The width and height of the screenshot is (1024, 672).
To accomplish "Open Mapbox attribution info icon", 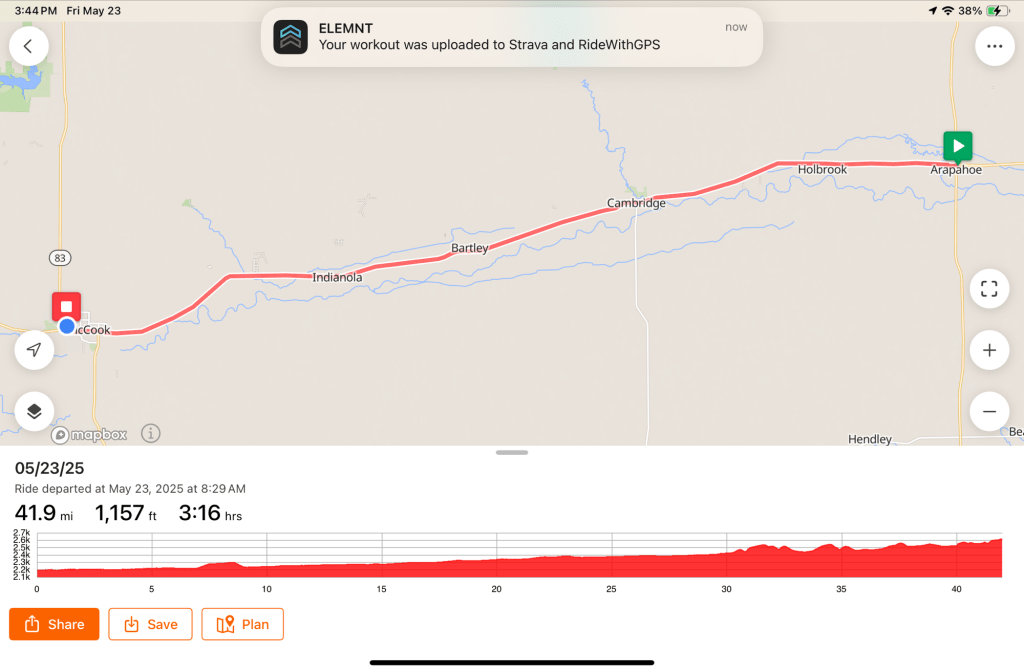I will [151, 434].
